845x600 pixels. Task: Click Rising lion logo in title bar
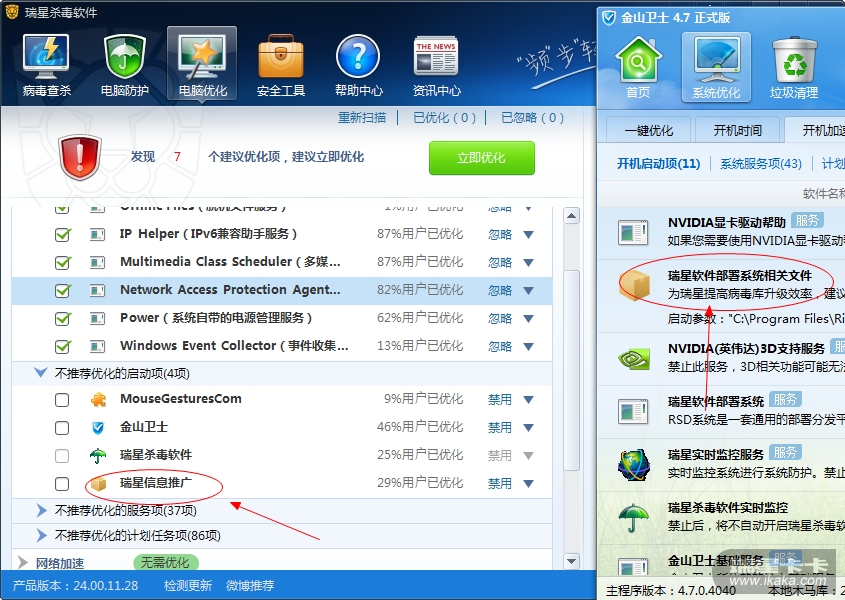[x=12, y=11]
